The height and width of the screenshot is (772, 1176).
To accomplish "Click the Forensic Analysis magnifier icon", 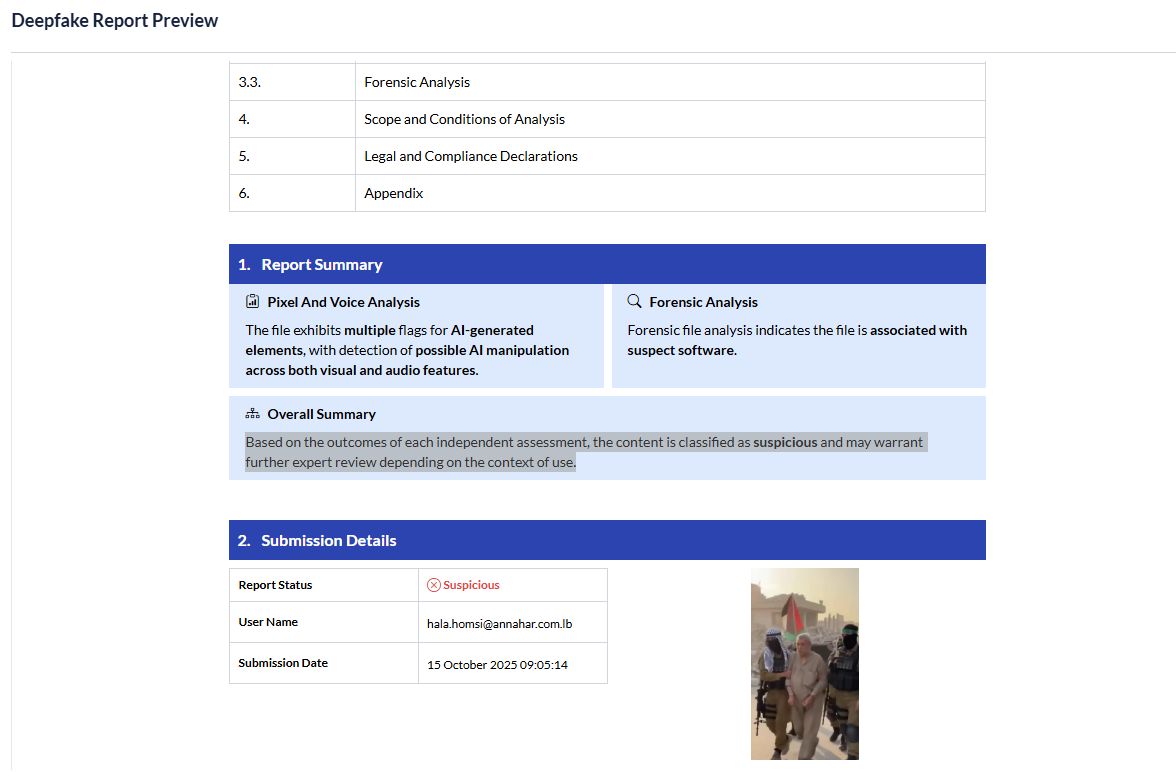I will [634, 302].
